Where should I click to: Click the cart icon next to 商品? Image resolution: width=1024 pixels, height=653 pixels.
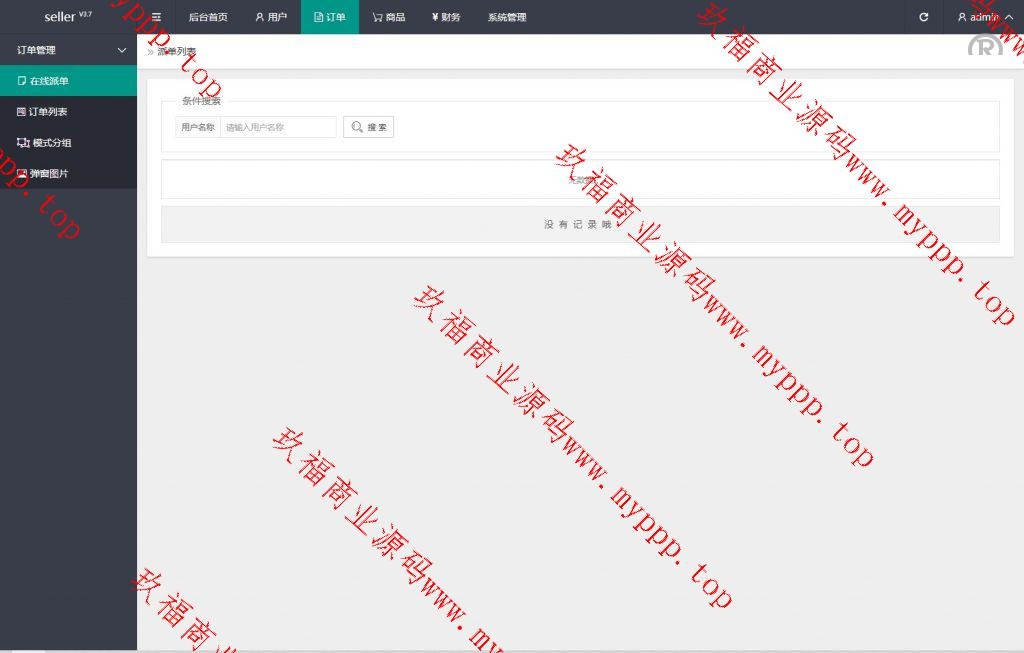click(x=377, y=17)
